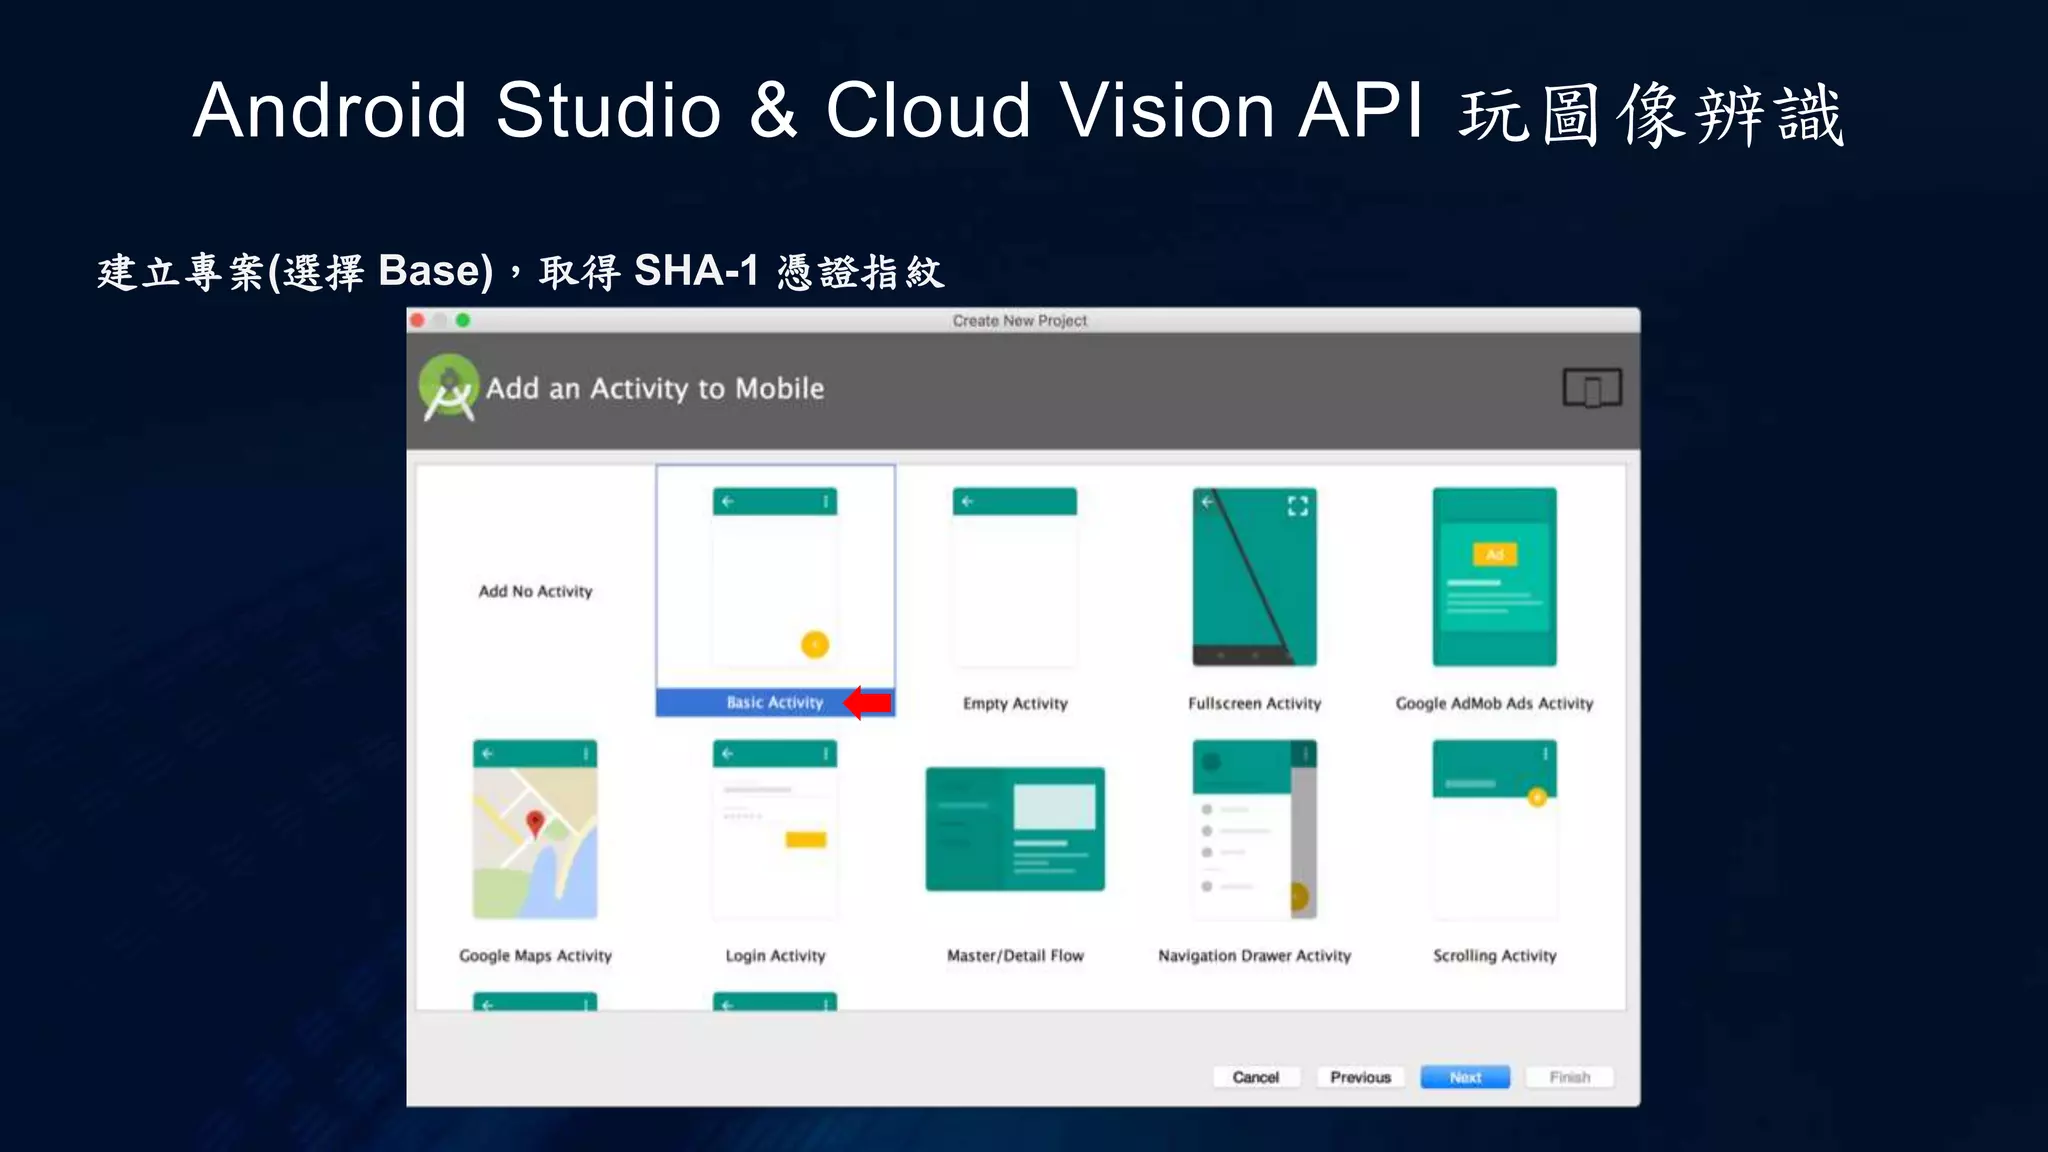Click the Navigation Drawer Activity label
Viewport: 2048px width, 1152px height.
point(1255,955)
